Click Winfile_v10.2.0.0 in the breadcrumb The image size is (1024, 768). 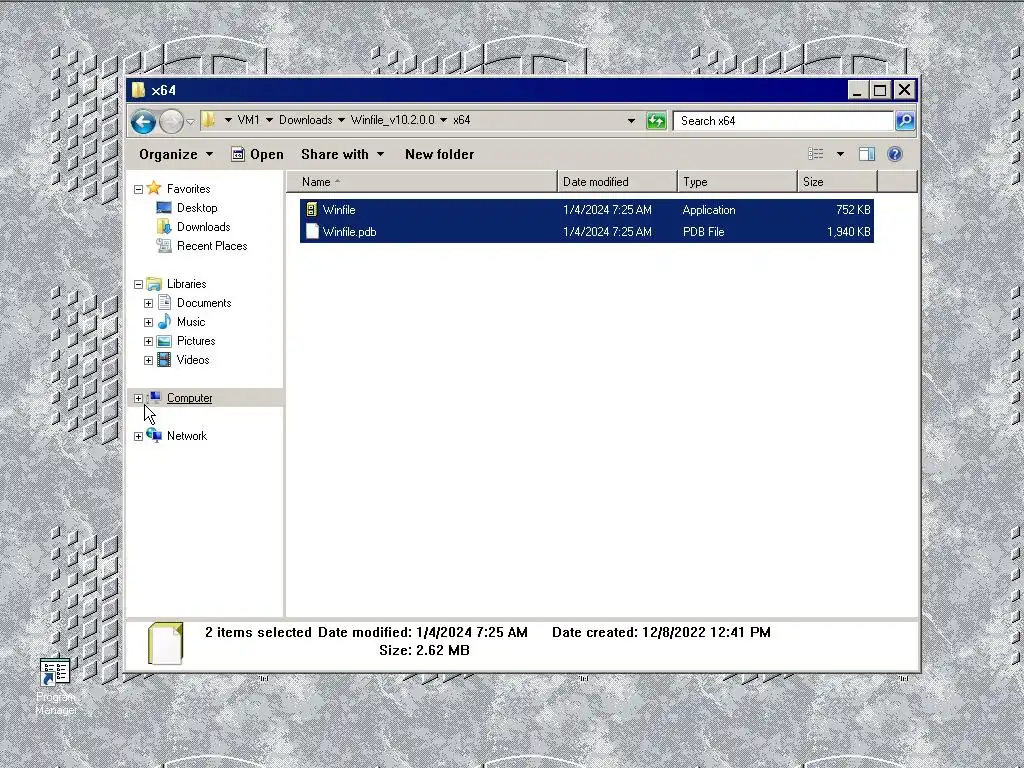(x=392, y=120)
